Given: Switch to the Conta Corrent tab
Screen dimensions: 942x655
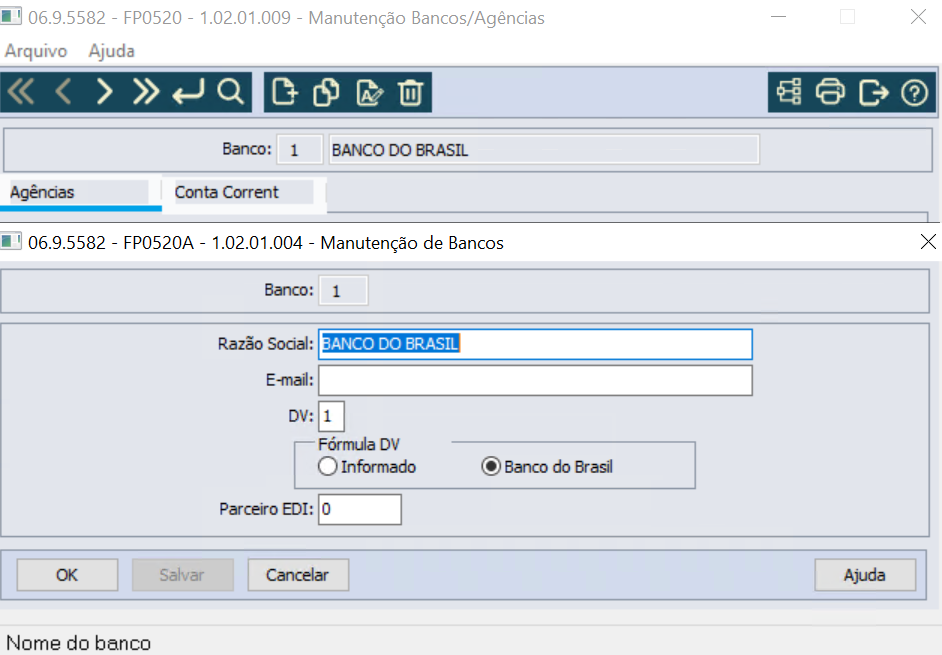Looking at the screenshot, I should [244, 192].
